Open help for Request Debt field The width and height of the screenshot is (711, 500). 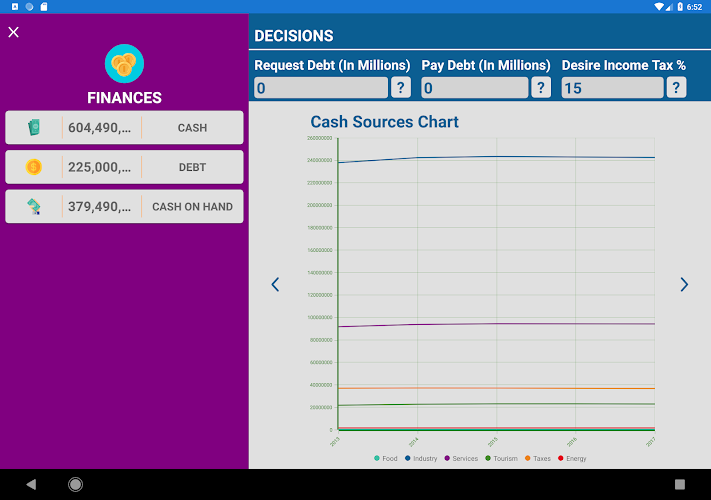(400, 87)
